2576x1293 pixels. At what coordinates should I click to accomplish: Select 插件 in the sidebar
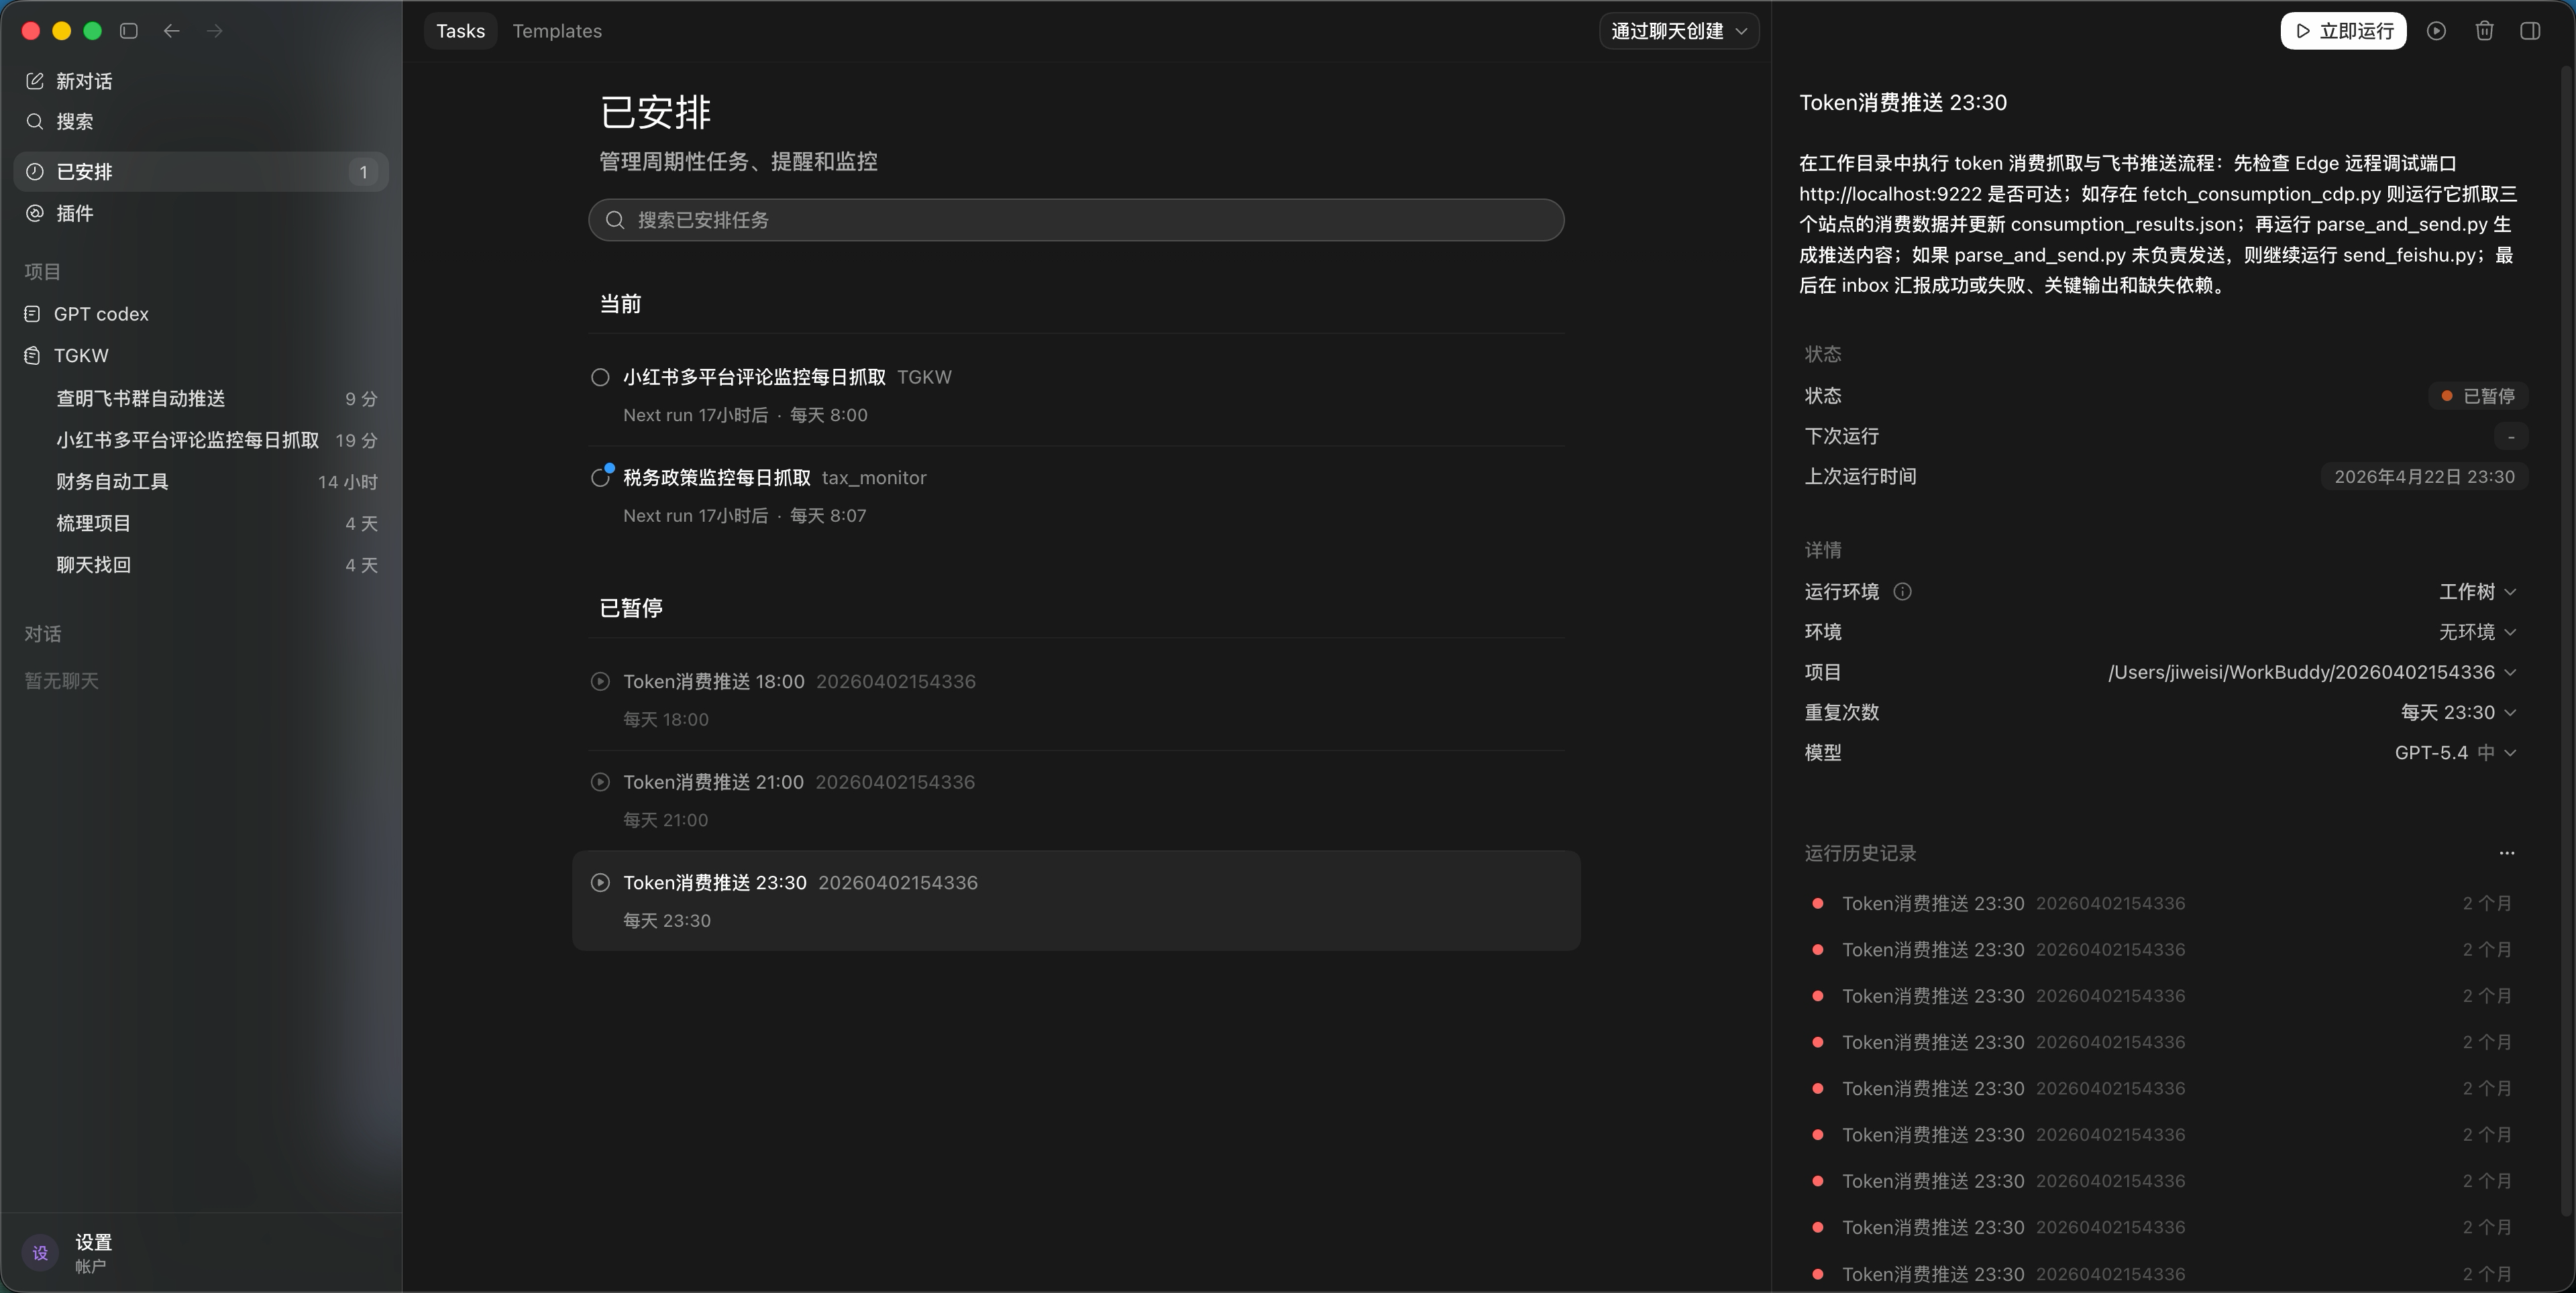point(201,213)
